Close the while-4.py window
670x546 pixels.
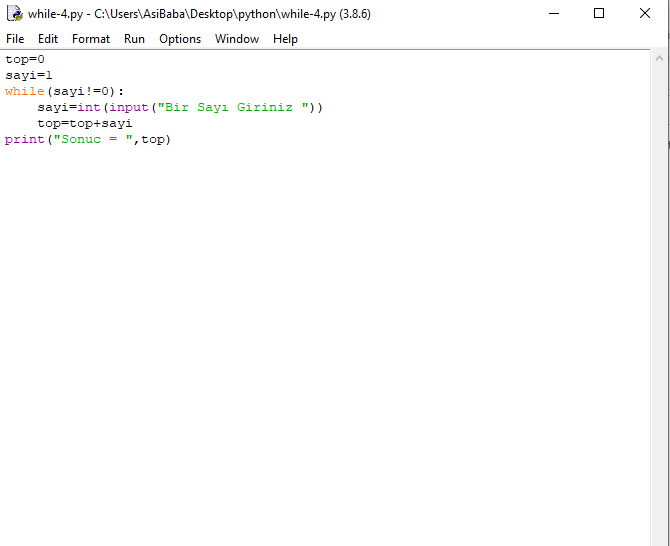645,14
